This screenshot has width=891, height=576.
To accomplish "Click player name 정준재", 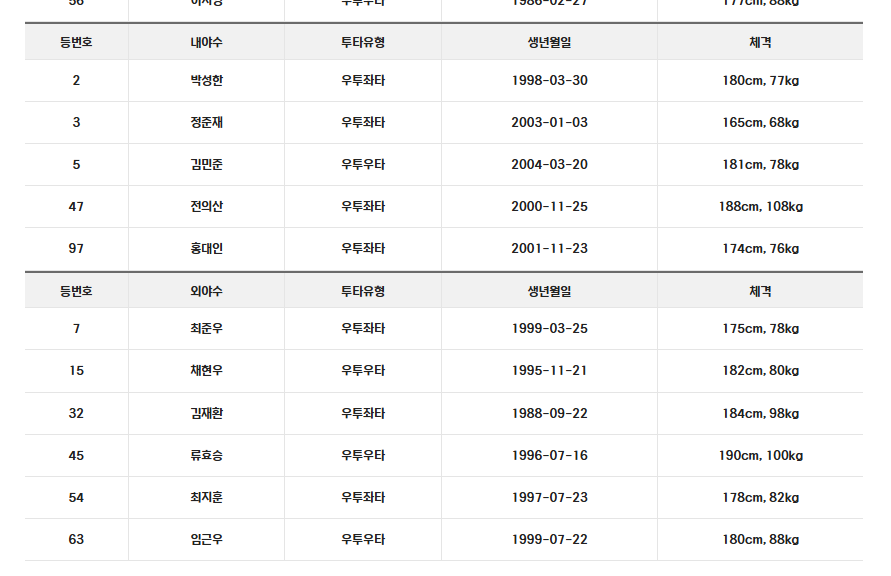I will (x=206, y=123).
